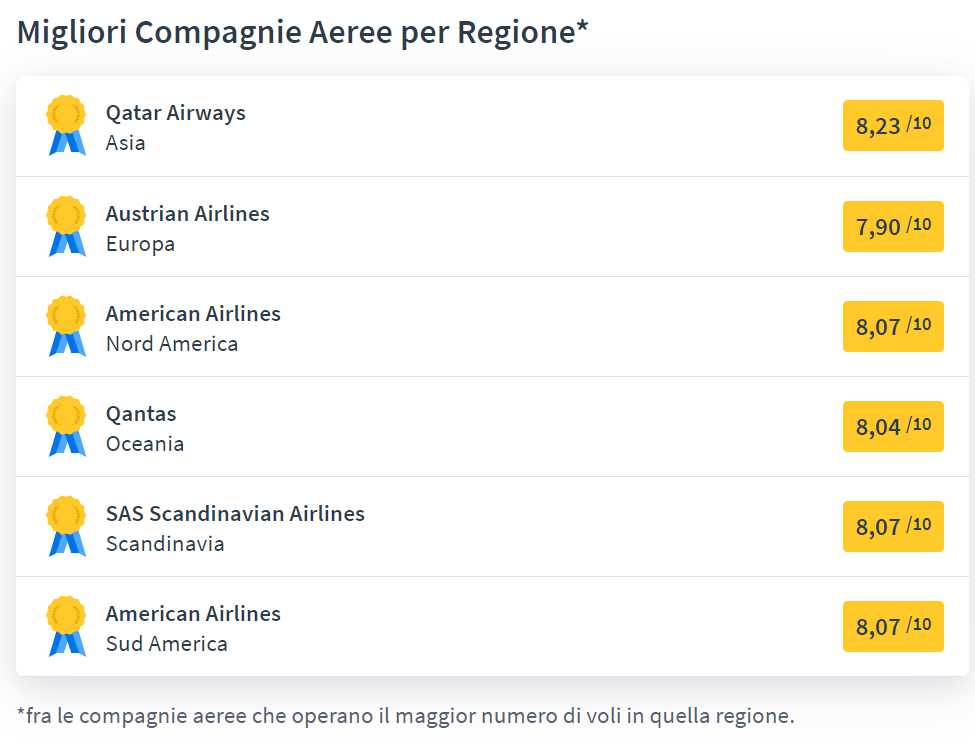
Task: Open the Austrian Airlines airline name
Action: 187,213
